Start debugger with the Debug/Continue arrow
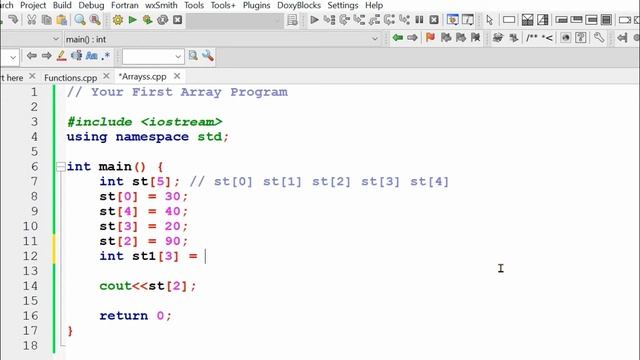The width and height of the screenshot is (640, 360). pos(314,20)
